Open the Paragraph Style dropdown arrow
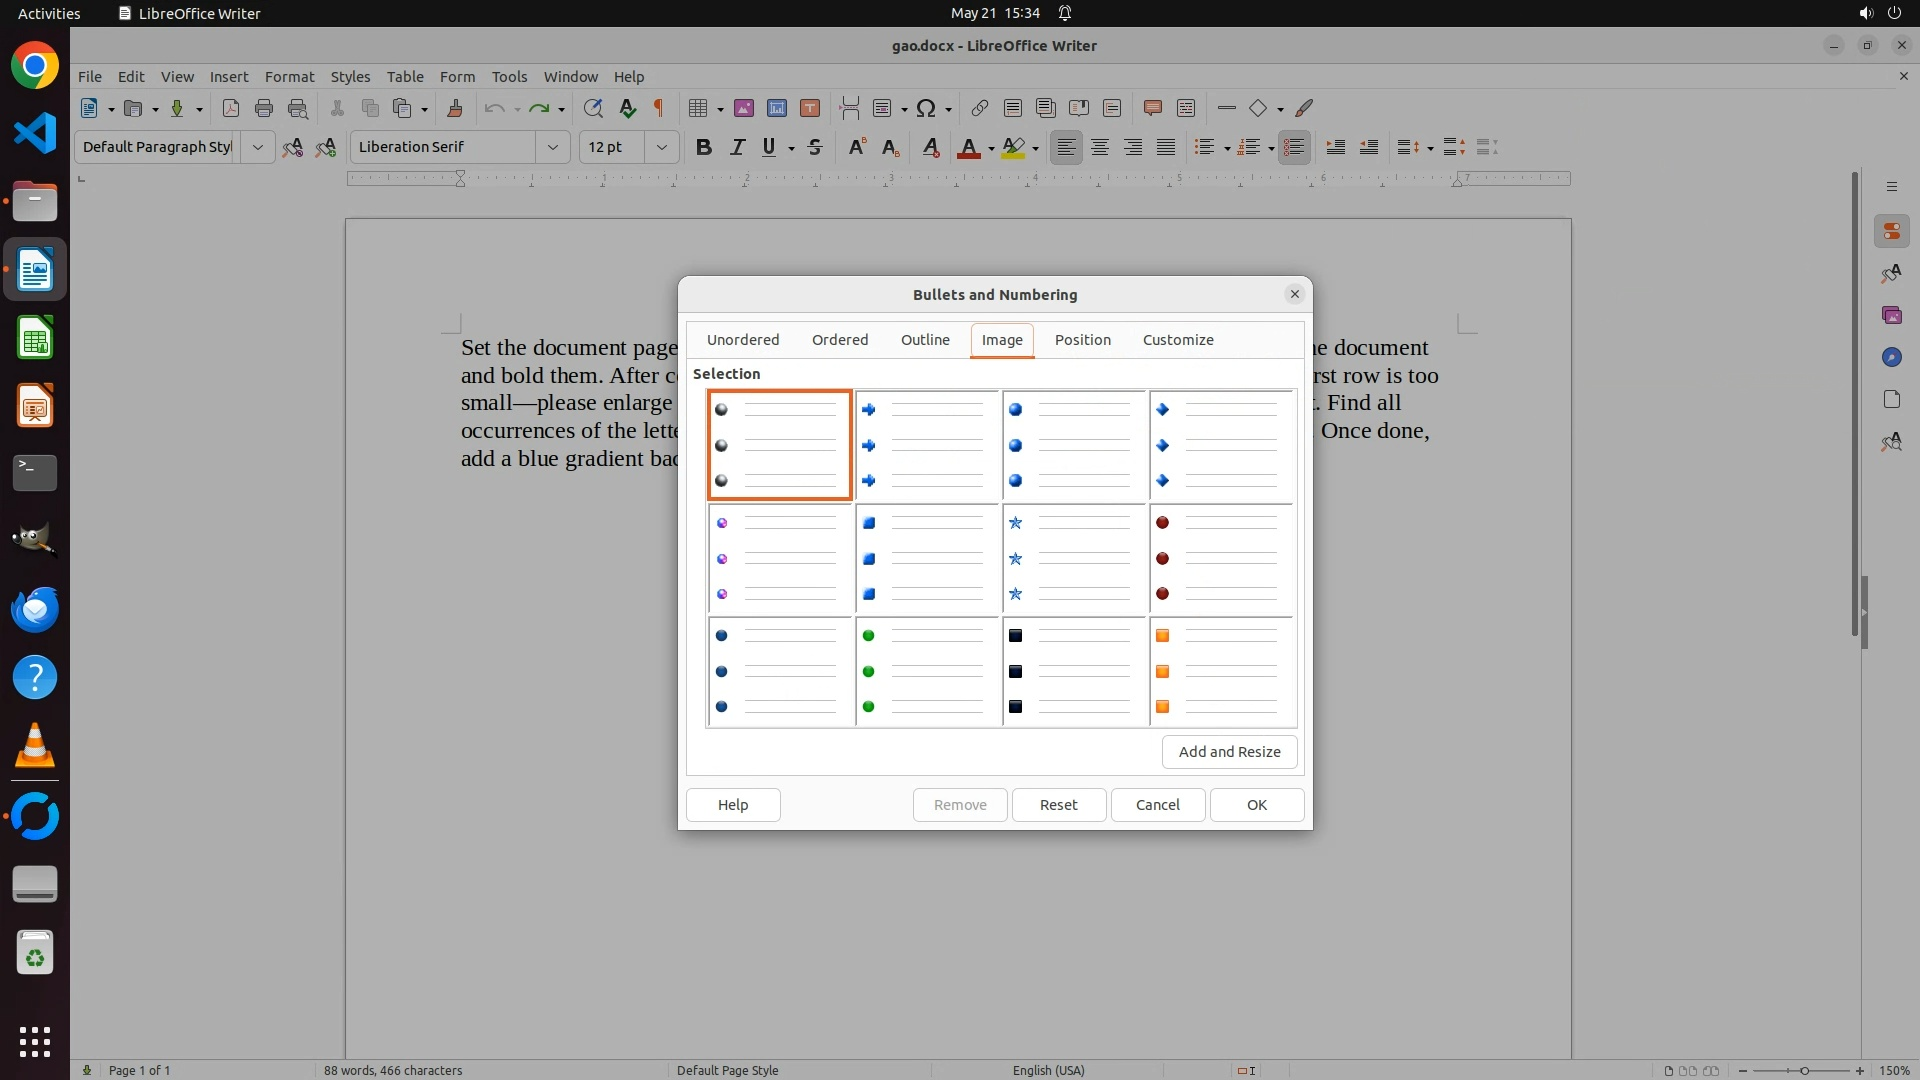 pos(257,147)
